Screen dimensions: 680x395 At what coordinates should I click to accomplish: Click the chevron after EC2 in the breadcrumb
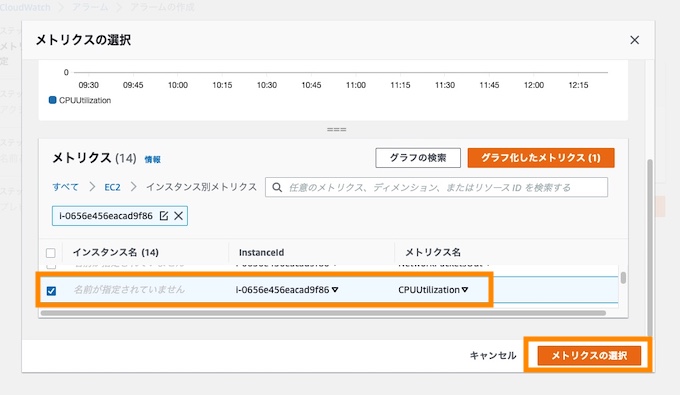pyautogui.click(x=134, y=187)
